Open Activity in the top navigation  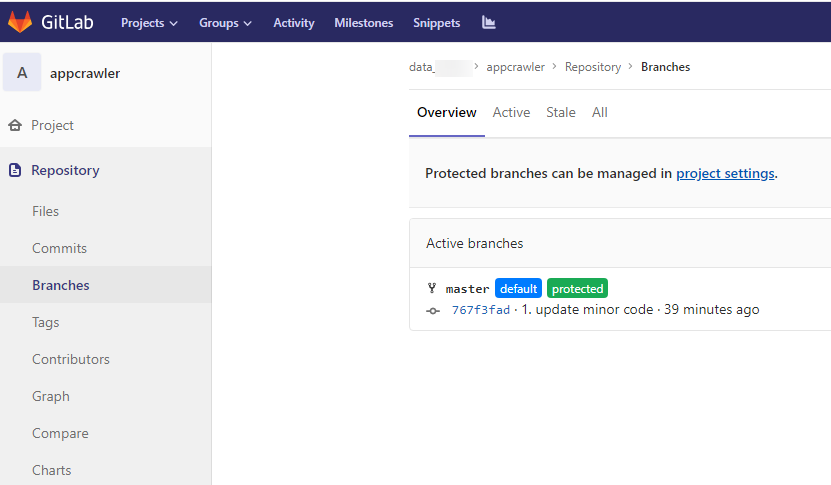pyautogui.click(x=294, y=23)
